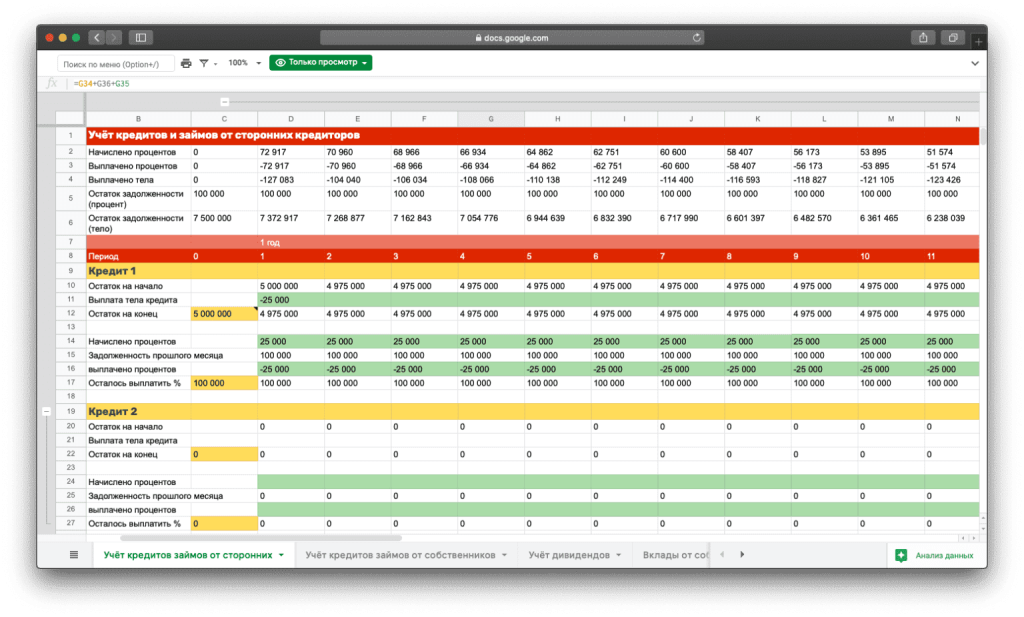Click the print icon in the toolbar
The image size is (1024, 617).
186,63
